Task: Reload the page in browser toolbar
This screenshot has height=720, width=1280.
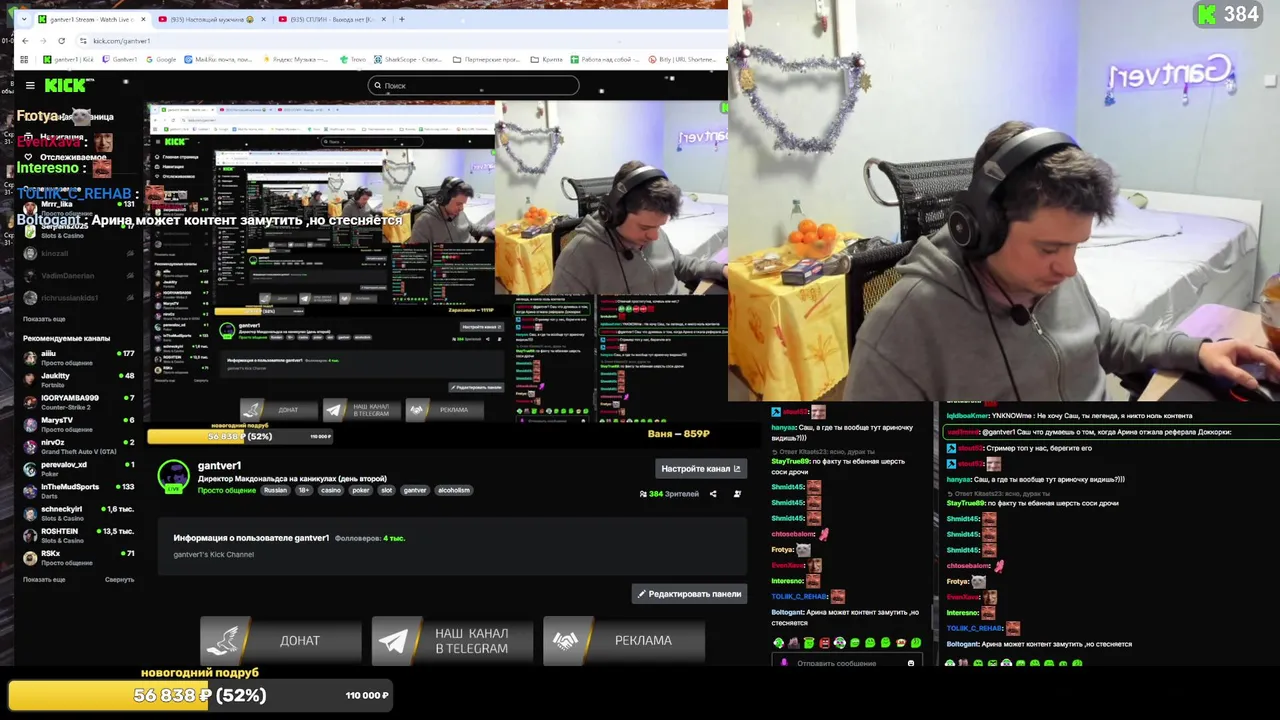Action: (62, 41)
